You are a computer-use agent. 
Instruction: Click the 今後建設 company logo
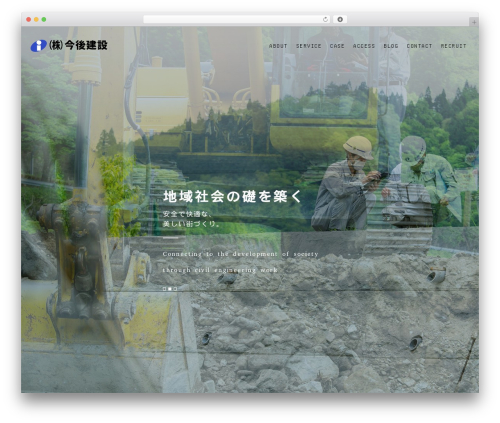[x=69, y=45]
